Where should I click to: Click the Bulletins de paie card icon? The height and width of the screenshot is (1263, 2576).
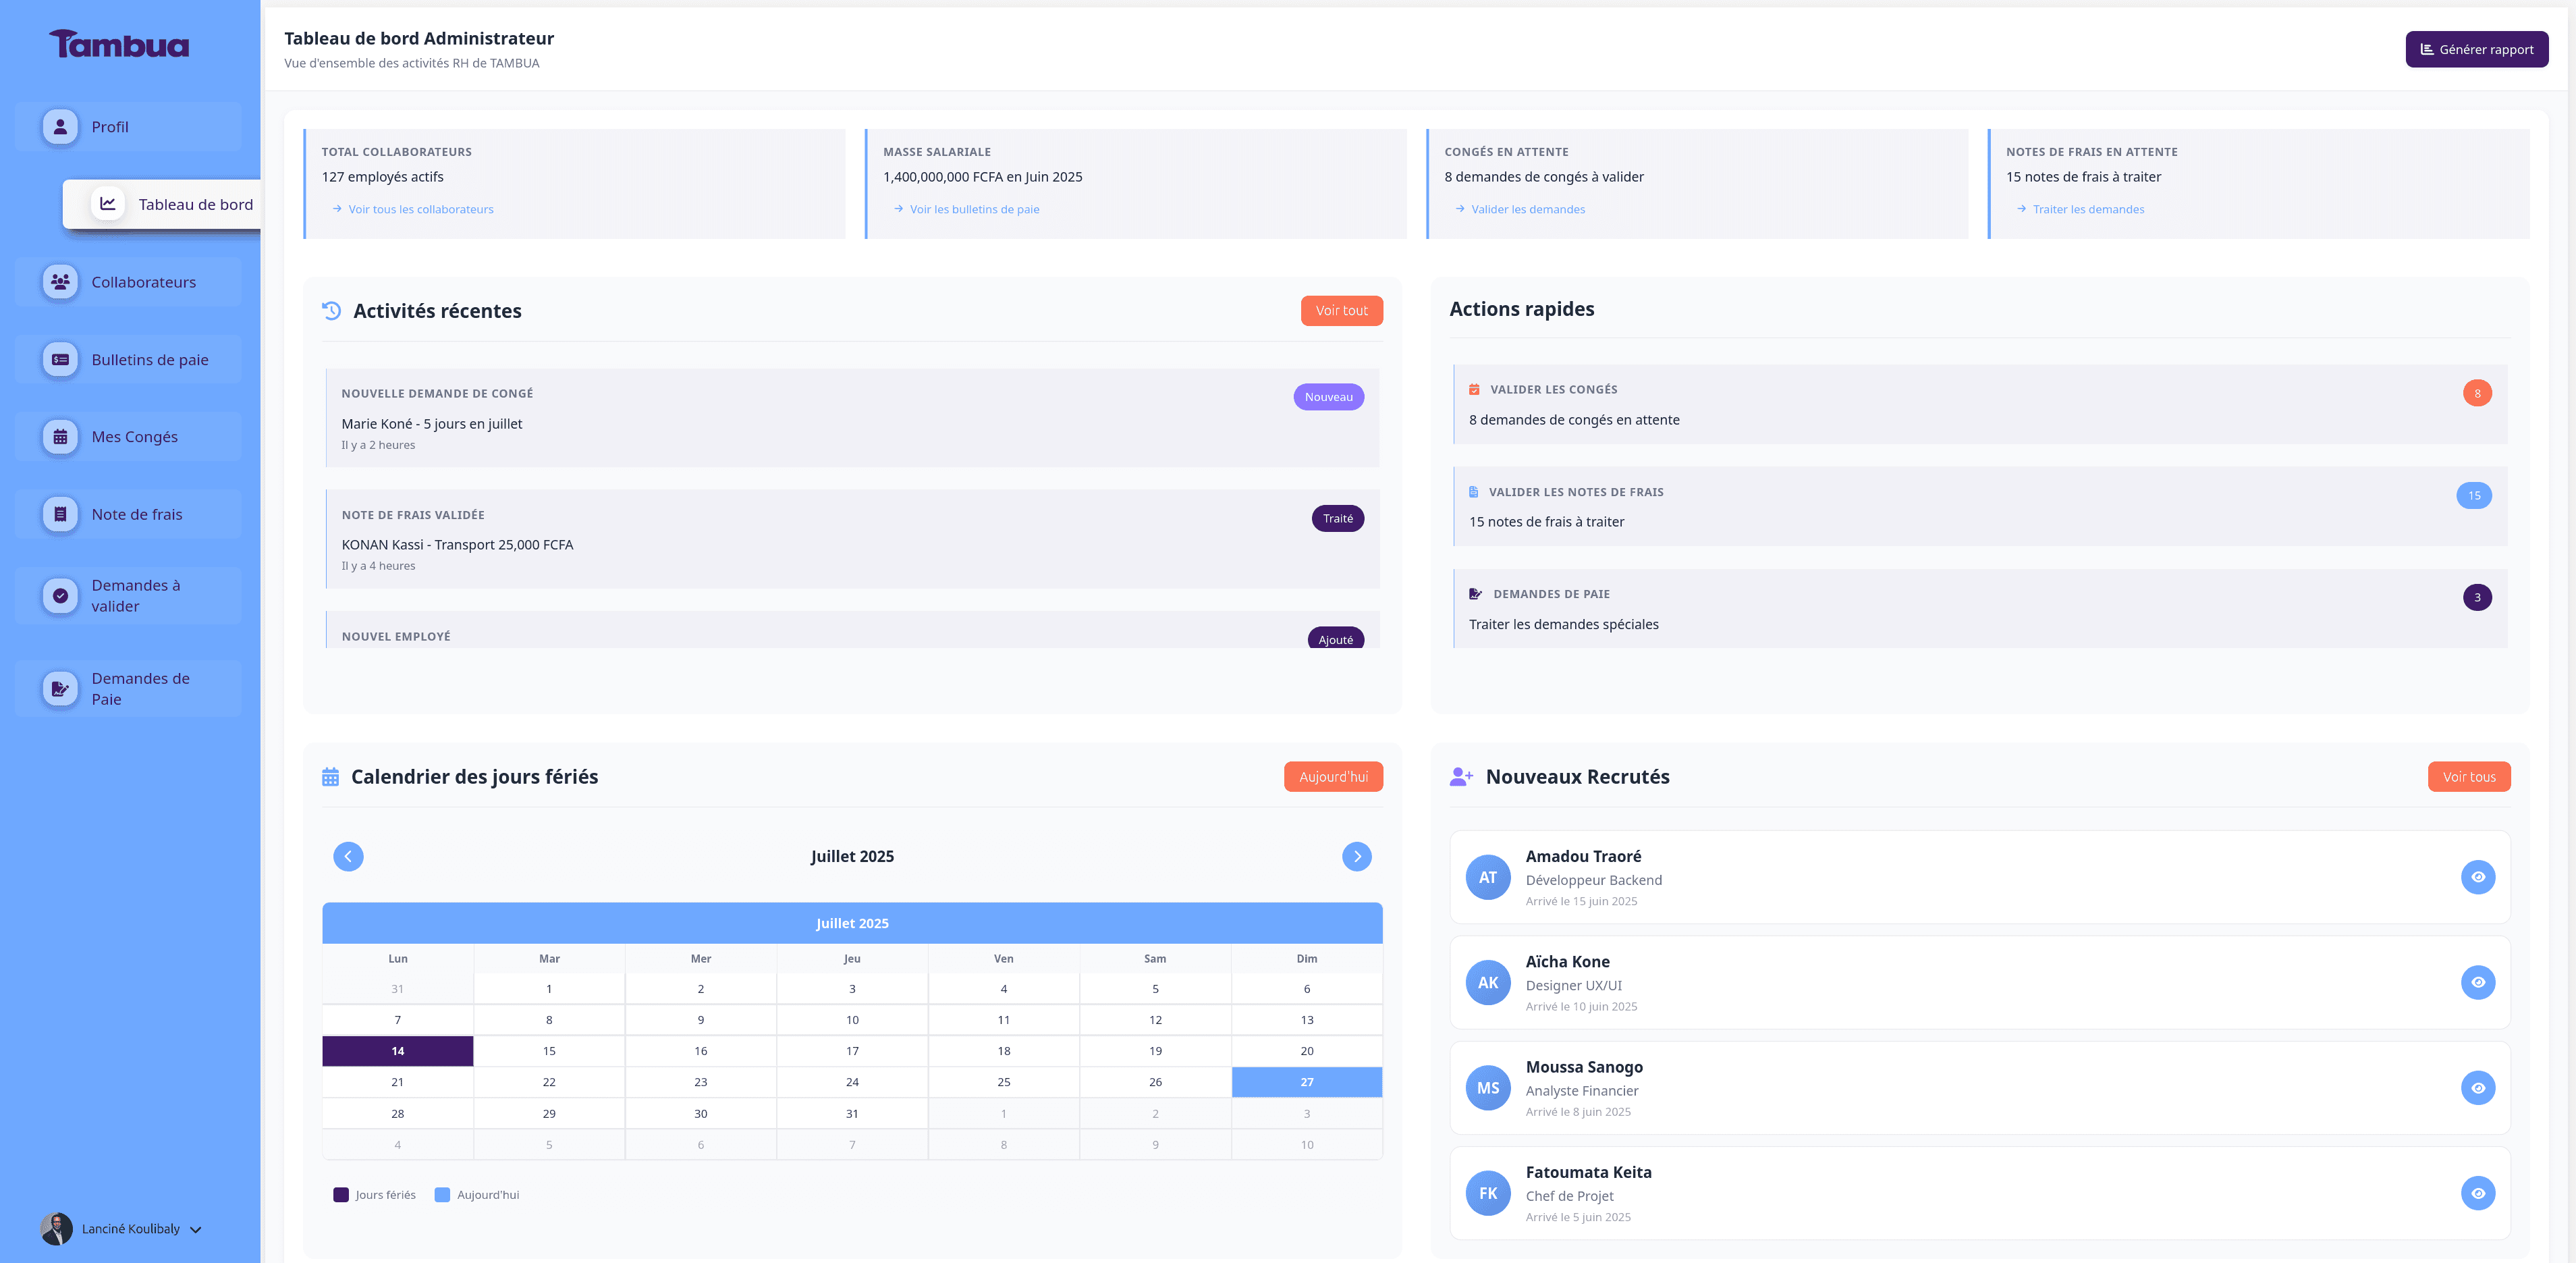[x=60, y=358]
